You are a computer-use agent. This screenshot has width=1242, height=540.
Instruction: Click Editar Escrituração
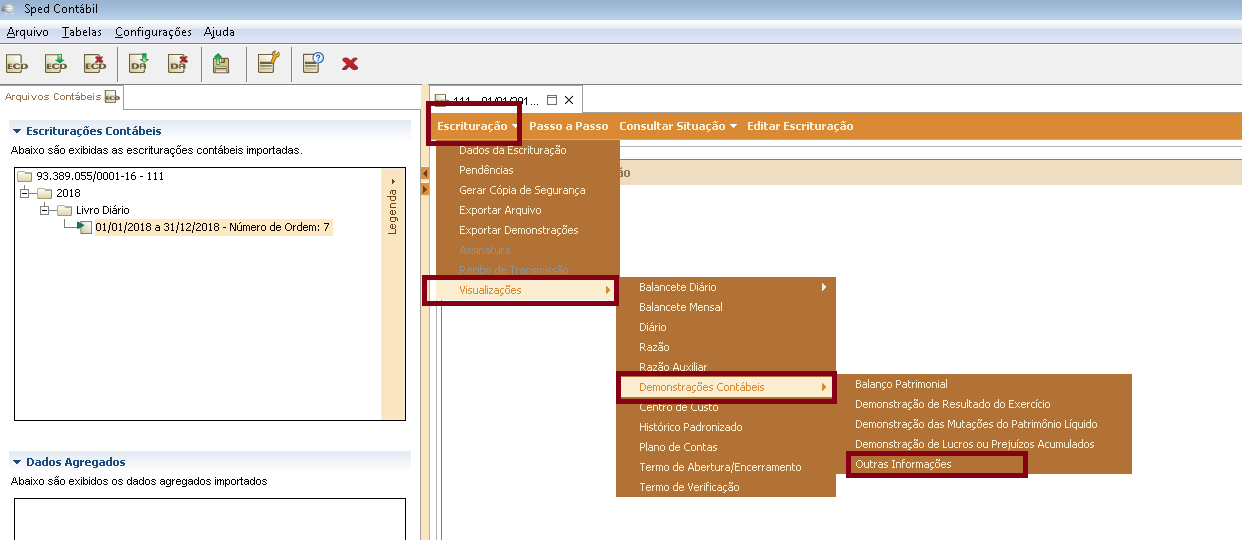pos(800,126)
